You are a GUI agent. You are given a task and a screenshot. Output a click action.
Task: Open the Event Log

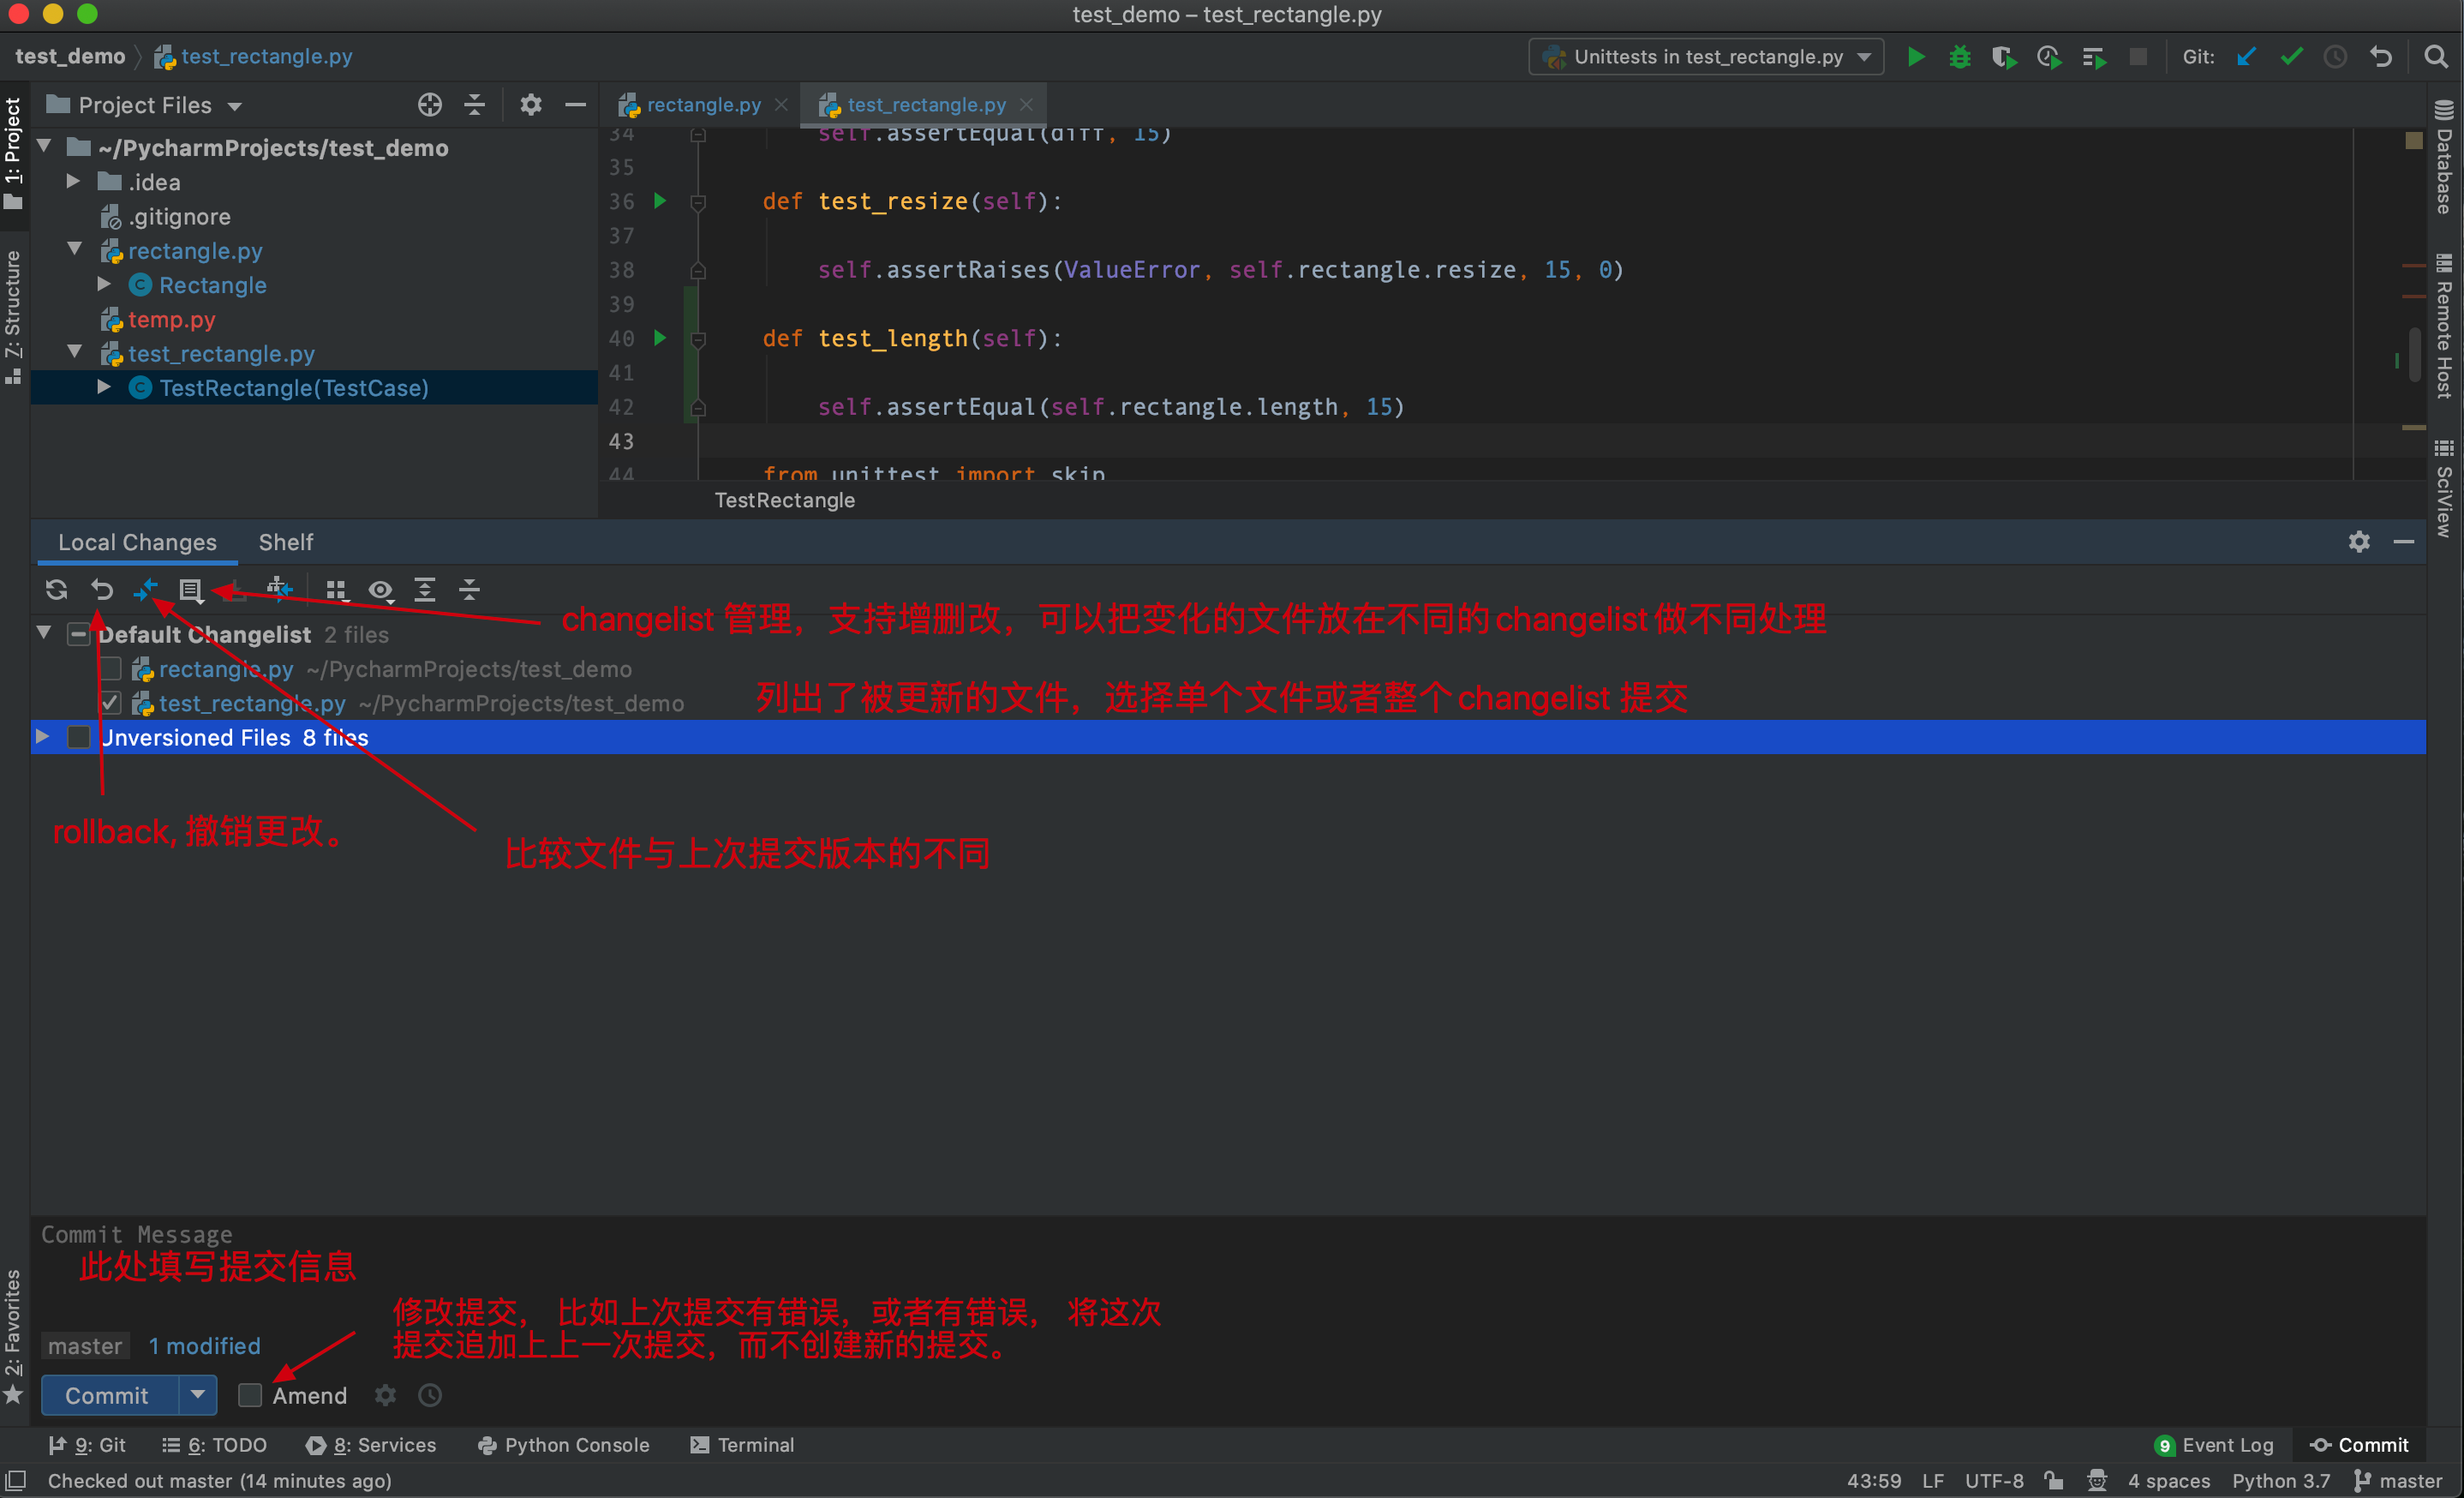(x=2214, y=1445)
